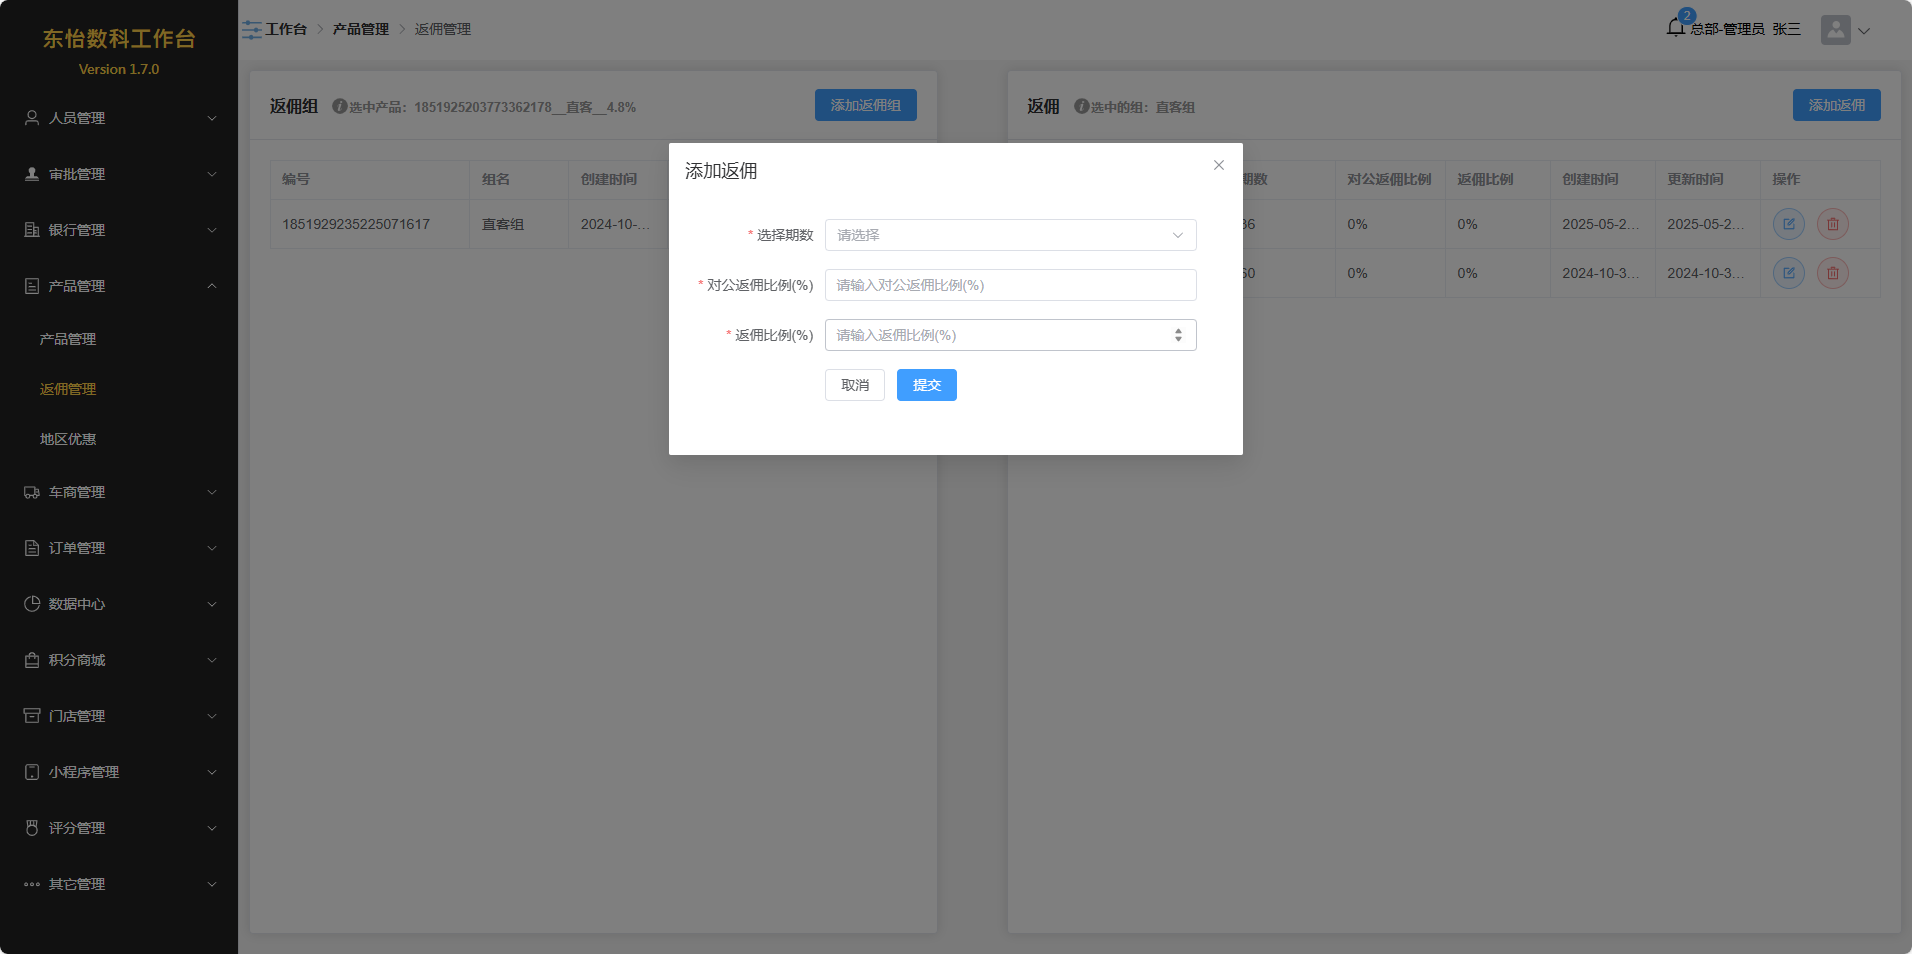Click the delete icon in first 返佣 row
This screenshot has height=954, width=1912.
pos(1832,224)
